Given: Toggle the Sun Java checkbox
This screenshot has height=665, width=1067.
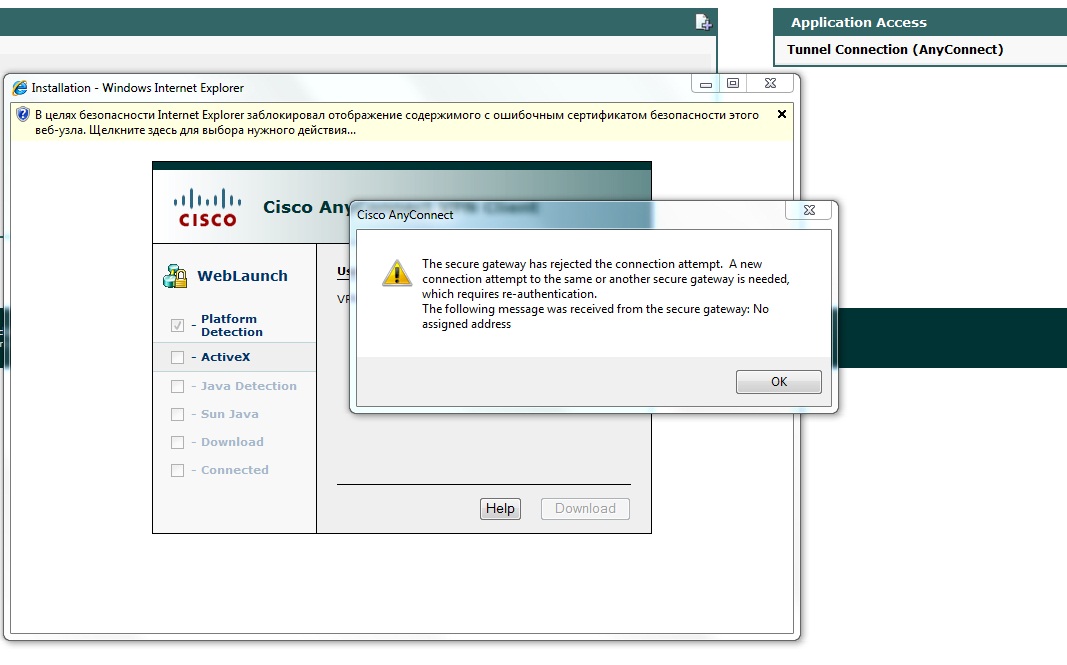Looking at the screenshot, I should point(178,415).
